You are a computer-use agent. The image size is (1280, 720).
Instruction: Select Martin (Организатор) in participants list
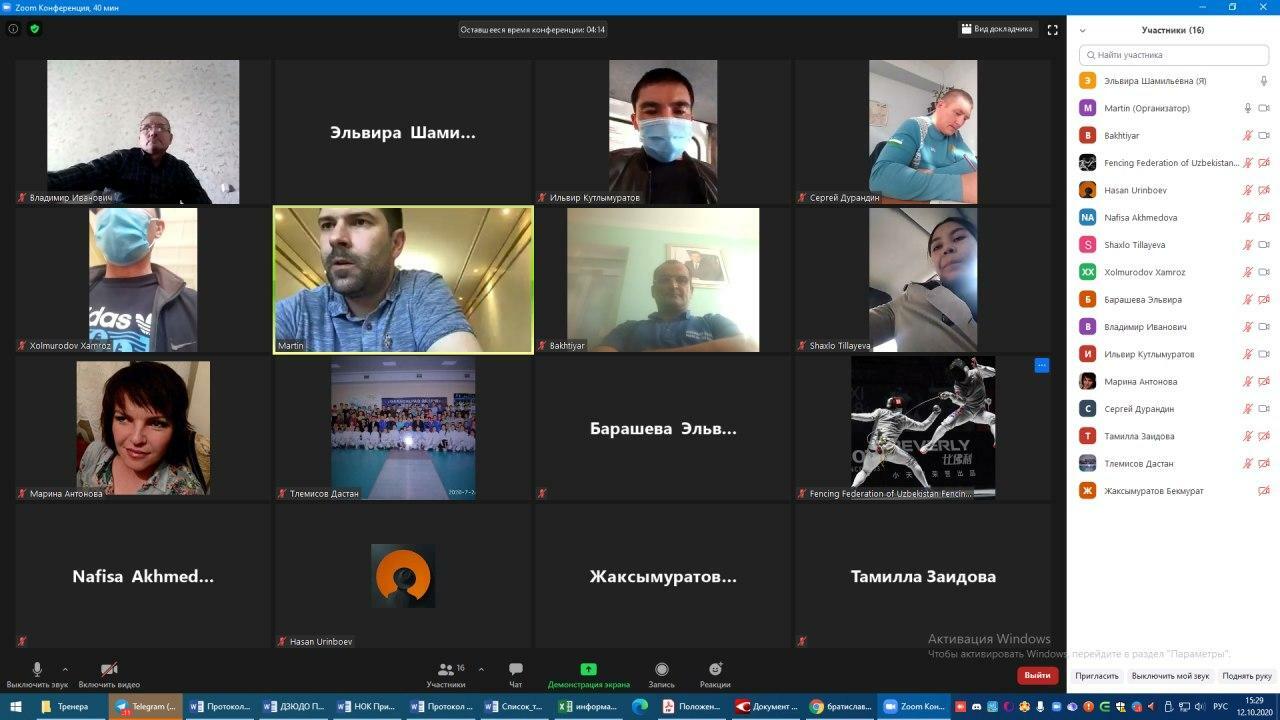point(1173,108)
